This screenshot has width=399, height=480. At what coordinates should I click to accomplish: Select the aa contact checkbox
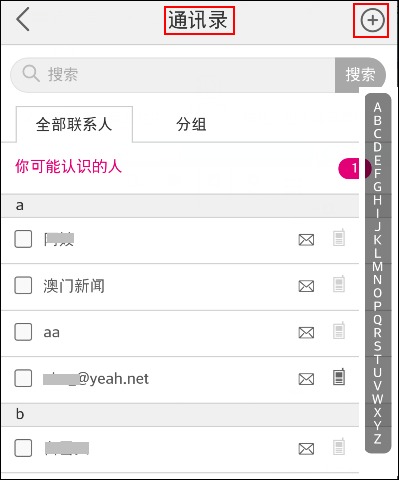pos(23,332)
